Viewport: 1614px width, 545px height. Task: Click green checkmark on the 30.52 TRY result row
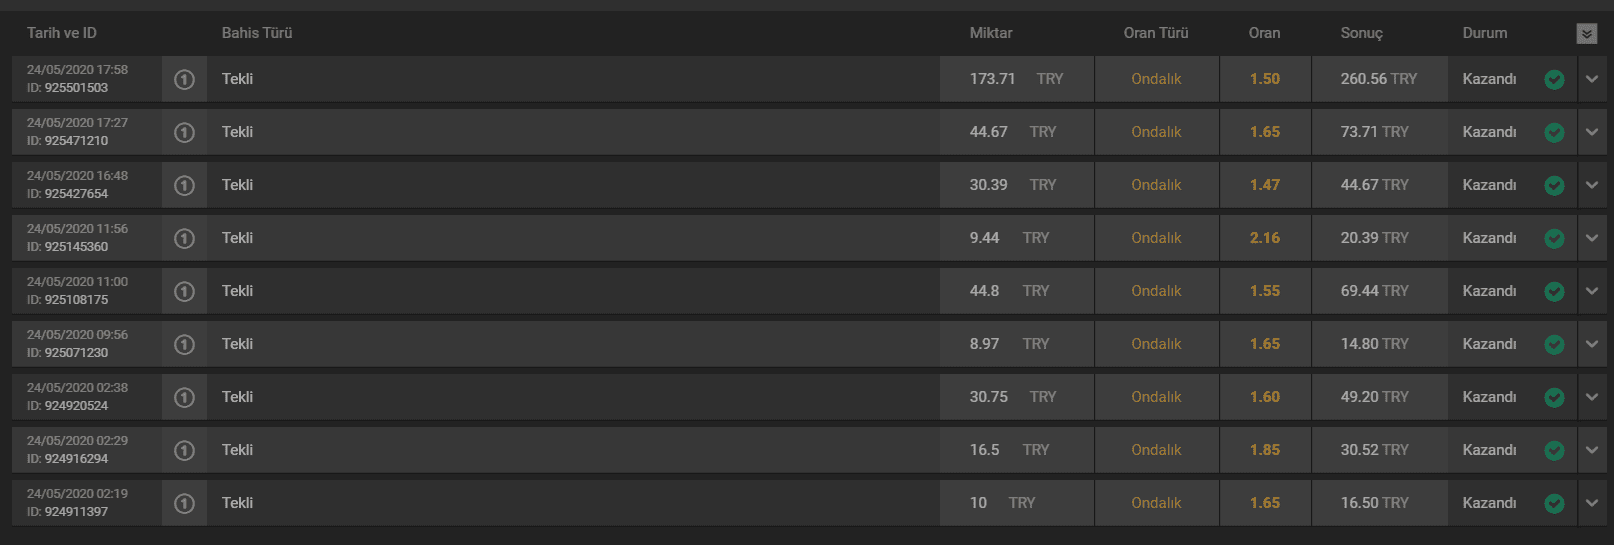pyautogui.click(x=1554, y=451)
